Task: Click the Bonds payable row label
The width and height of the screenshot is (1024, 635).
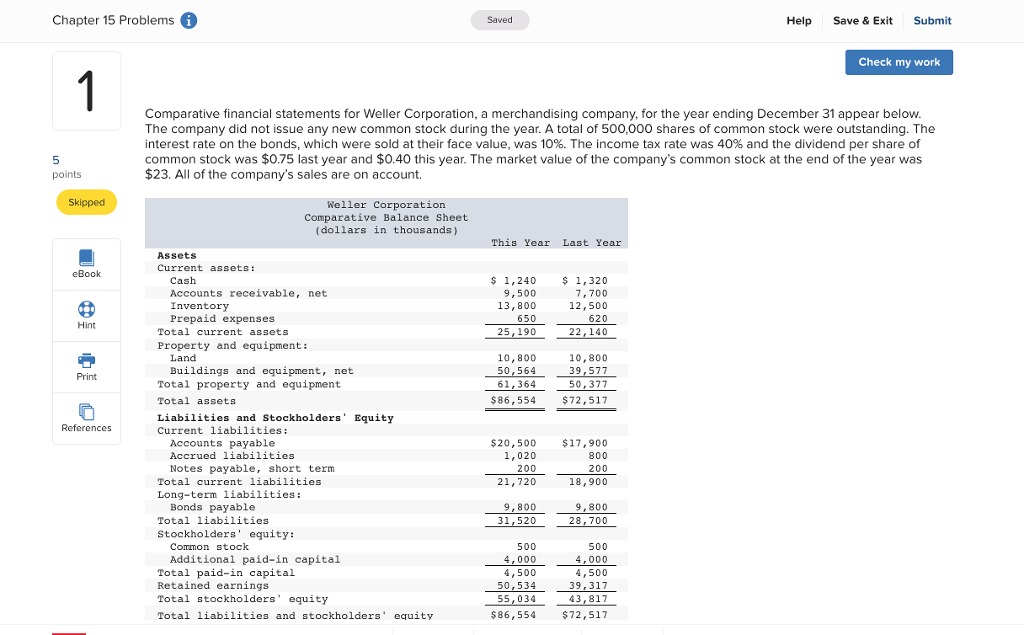Action: [x=212, y=508]
